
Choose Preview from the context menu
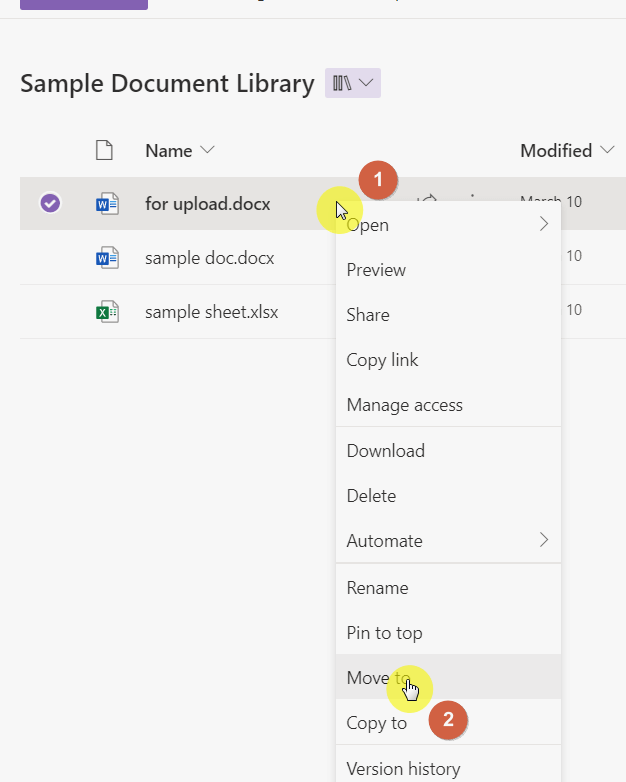[x=448, y=270]
